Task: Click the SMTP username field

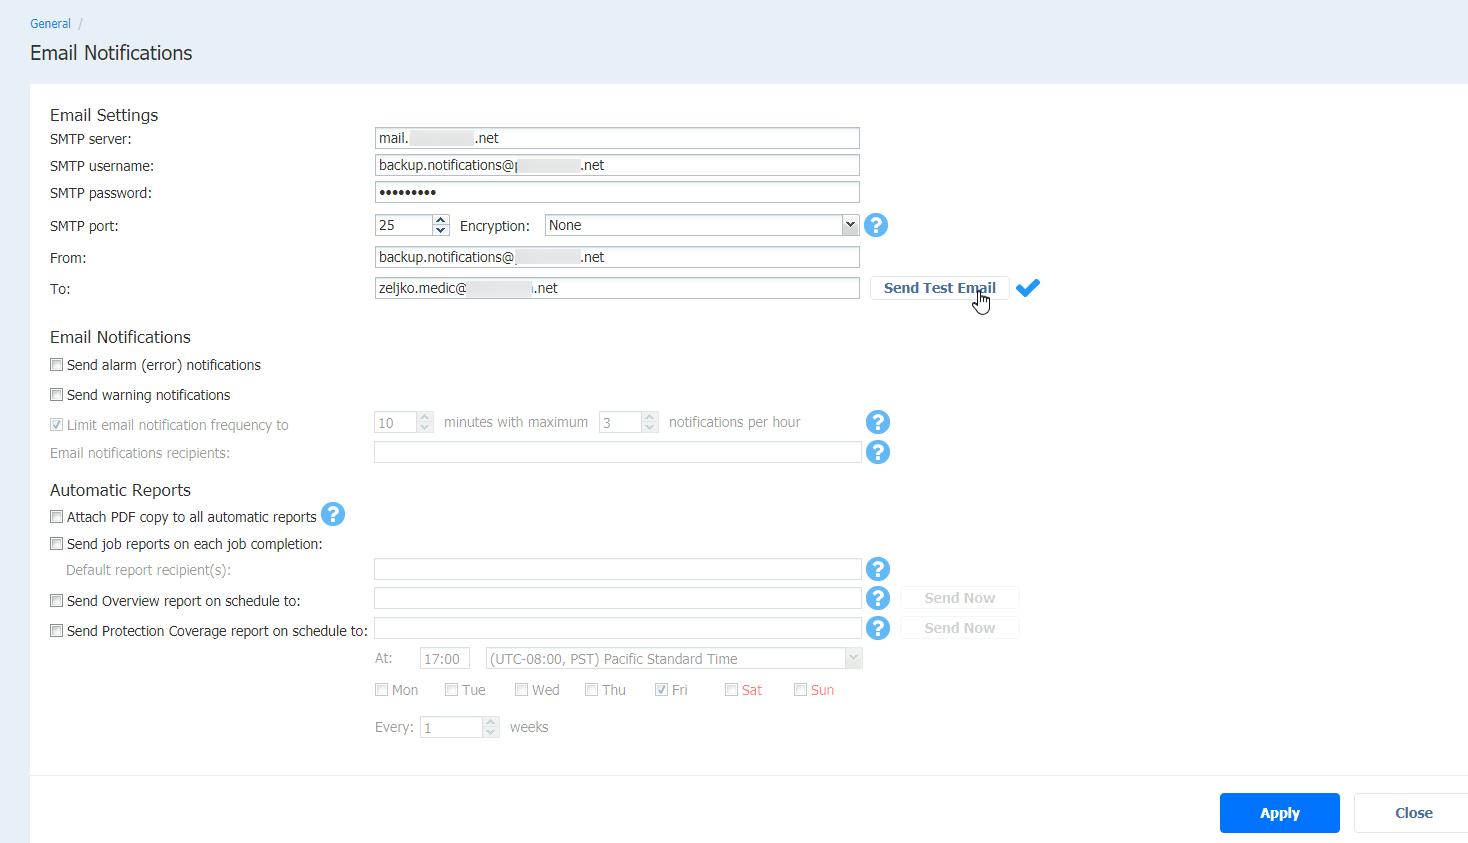Action: (617, 165)
